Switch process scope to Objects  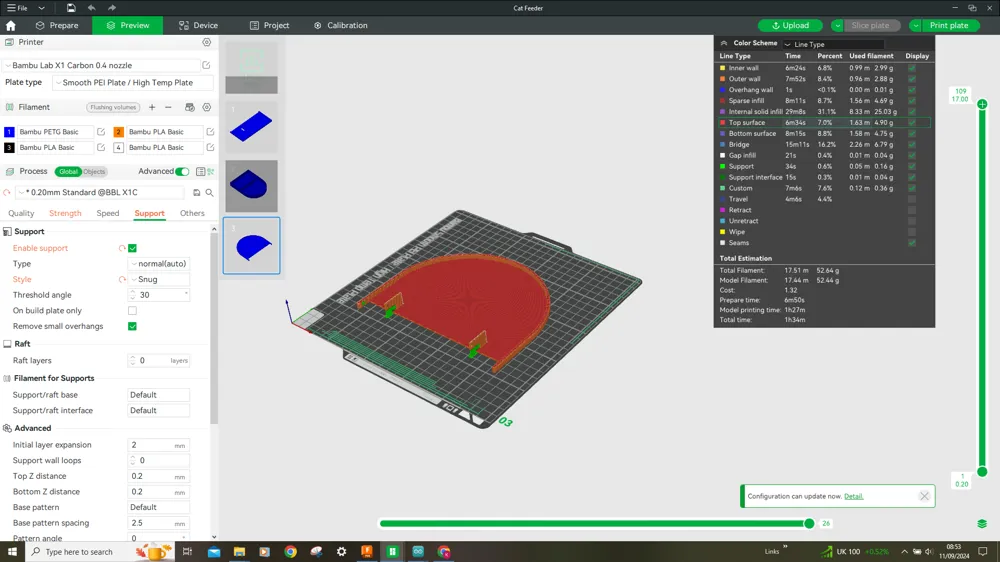click(x=94, y=172)
